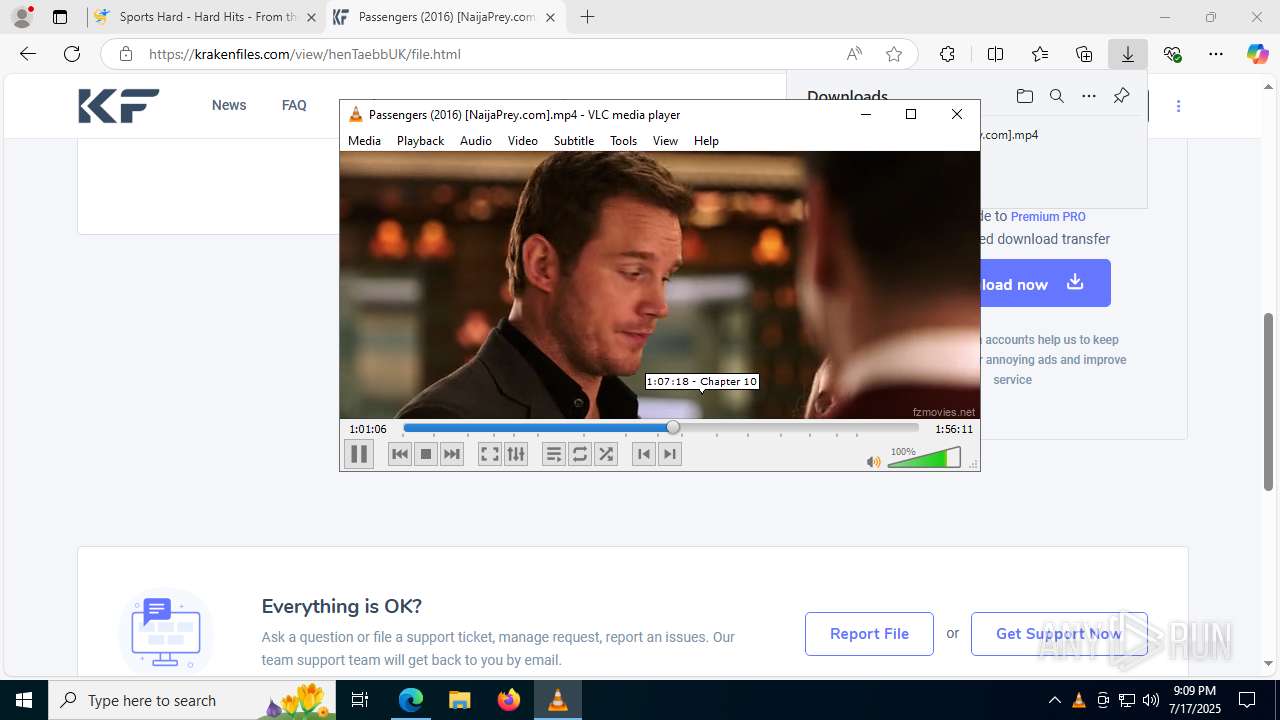
Task: Open Windows Start menu
Action: click(x=24, y=700)
